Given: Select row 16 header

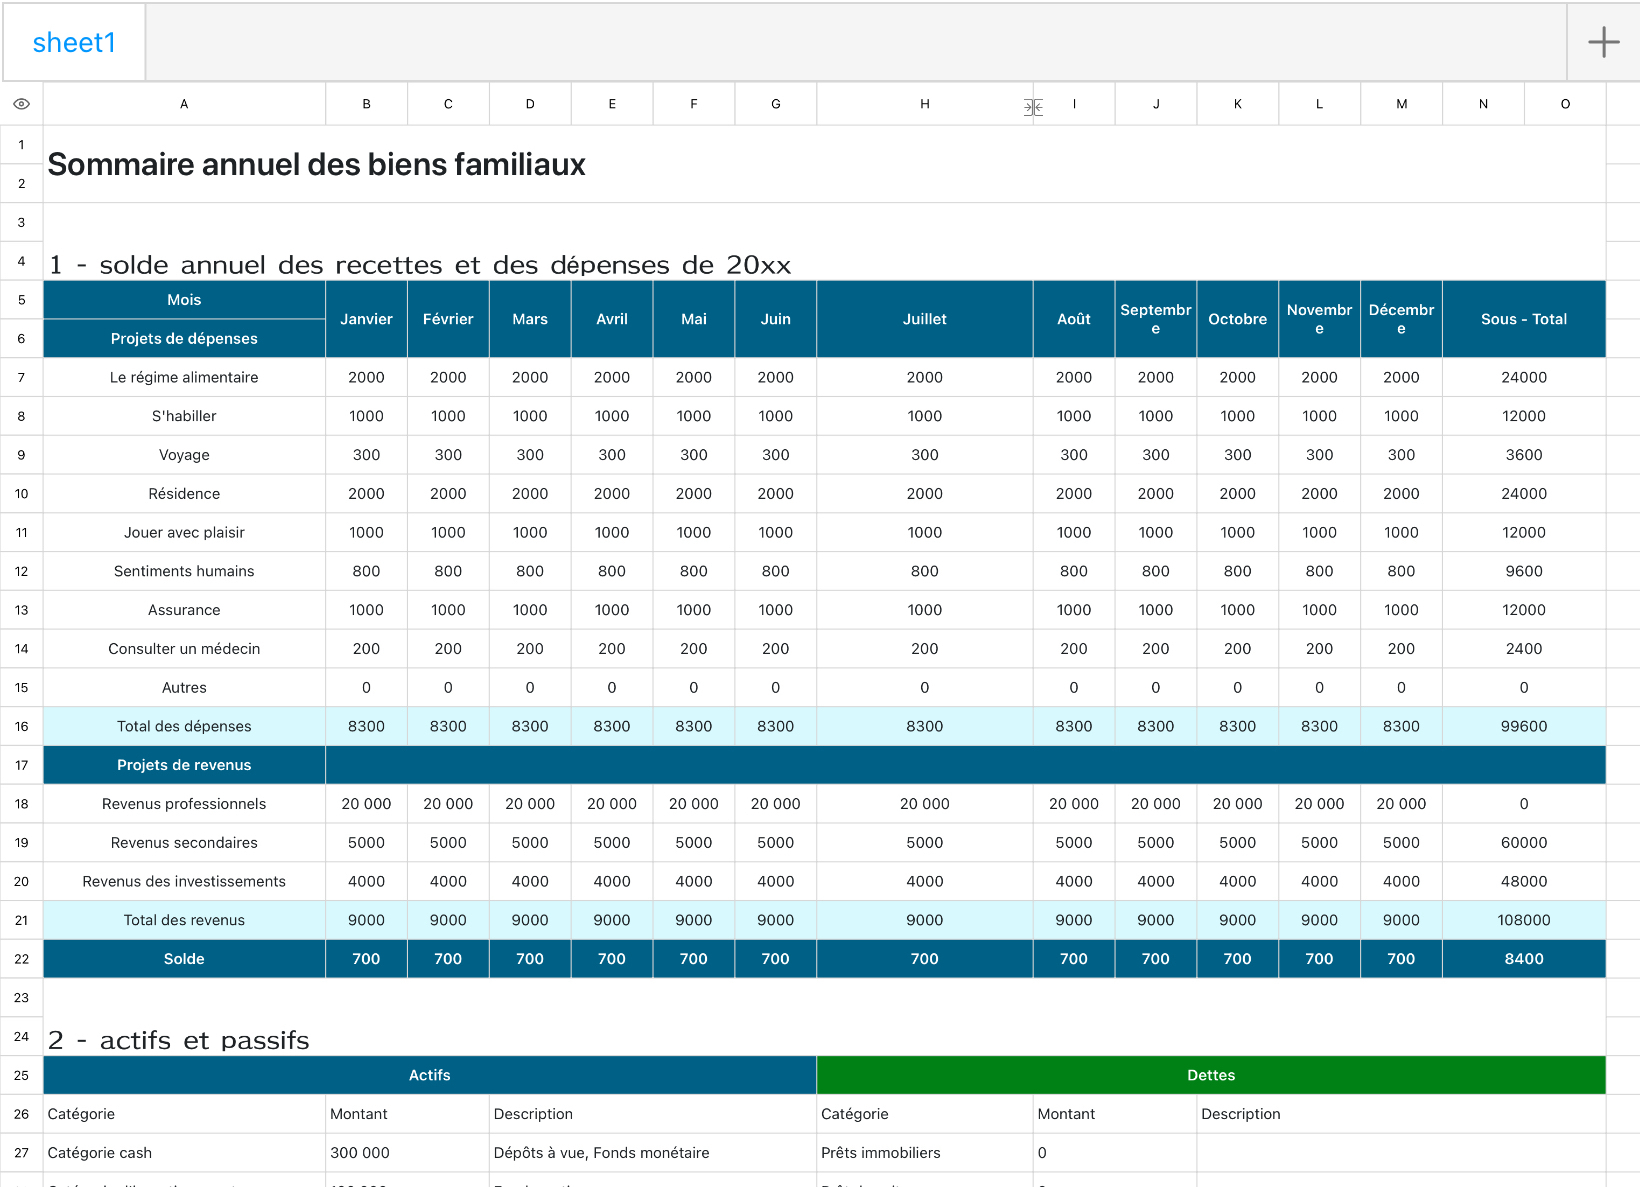Looking at the screenshot, I should click(21, 727).
